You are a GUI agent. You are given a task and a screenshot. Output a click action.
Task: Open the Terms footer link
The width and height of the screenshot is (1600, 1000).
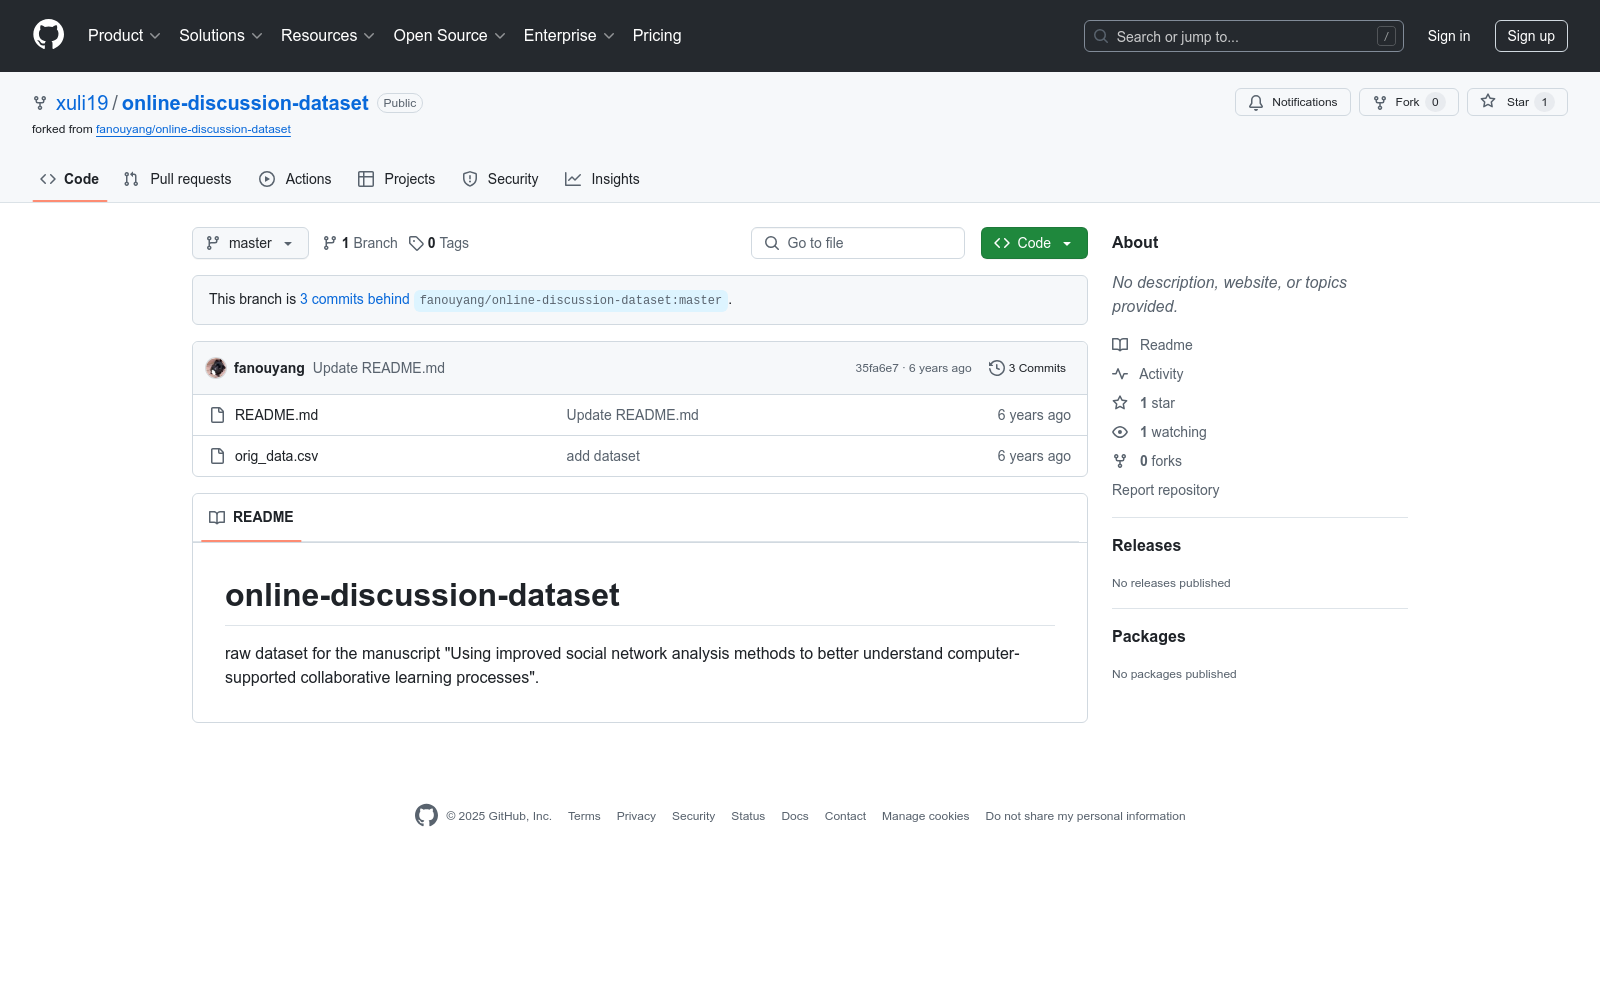click(584, 816)
